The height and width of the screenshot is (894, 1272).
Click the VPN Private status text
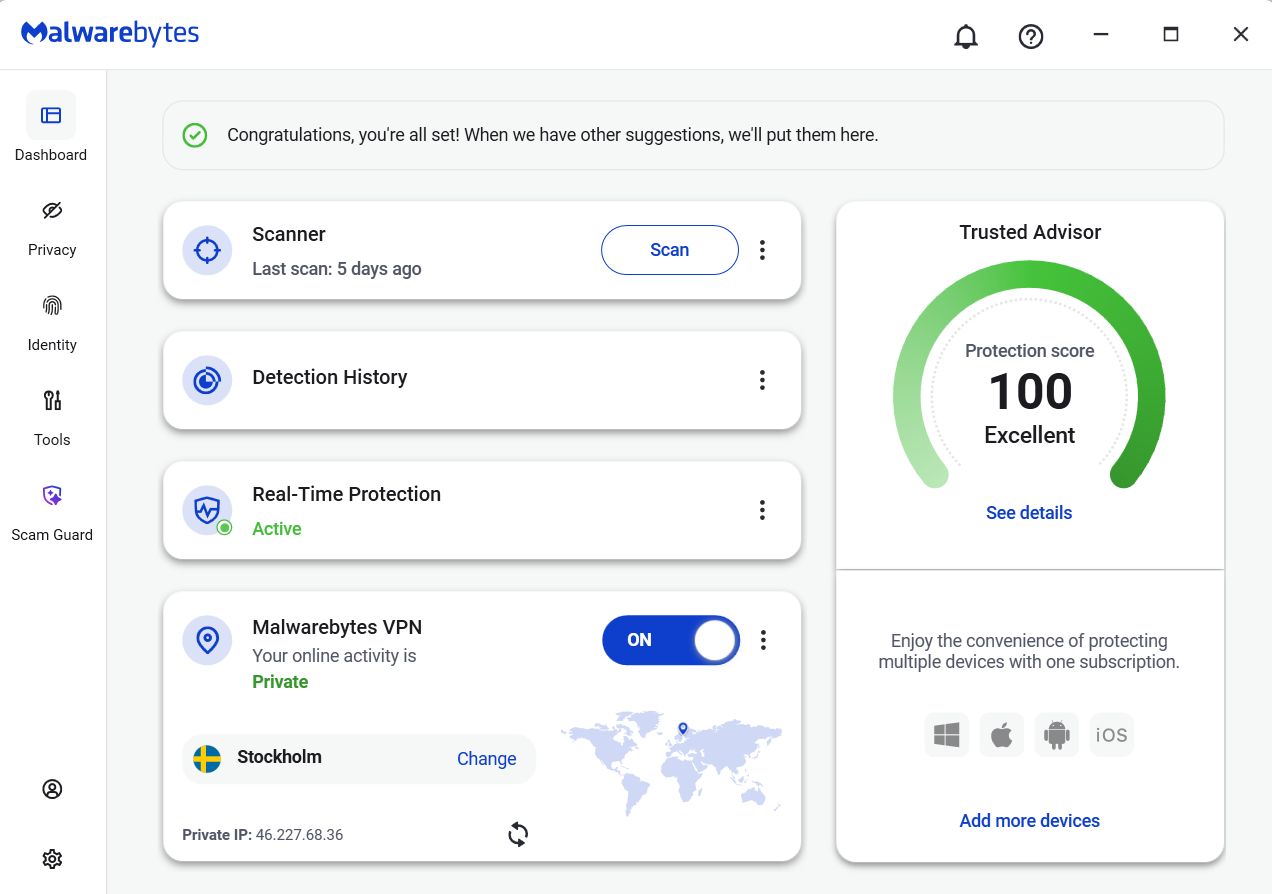tap(280, 682)
